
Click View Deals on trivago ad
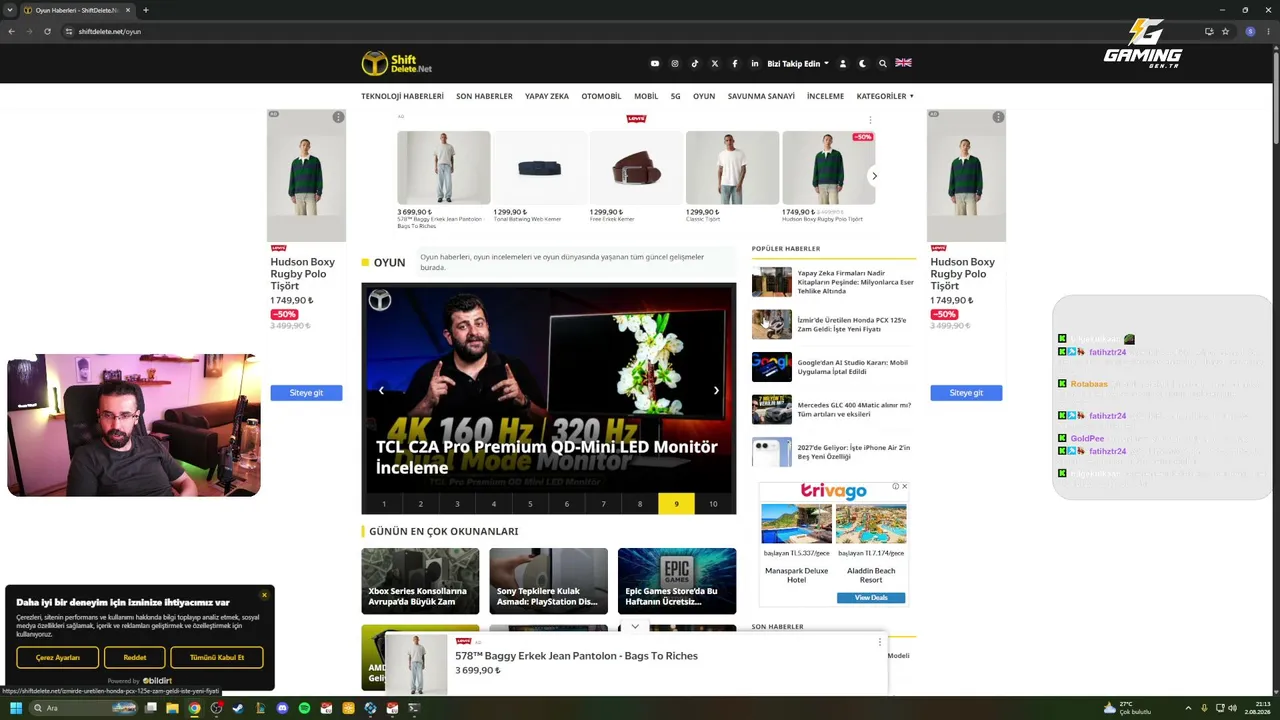871,598
